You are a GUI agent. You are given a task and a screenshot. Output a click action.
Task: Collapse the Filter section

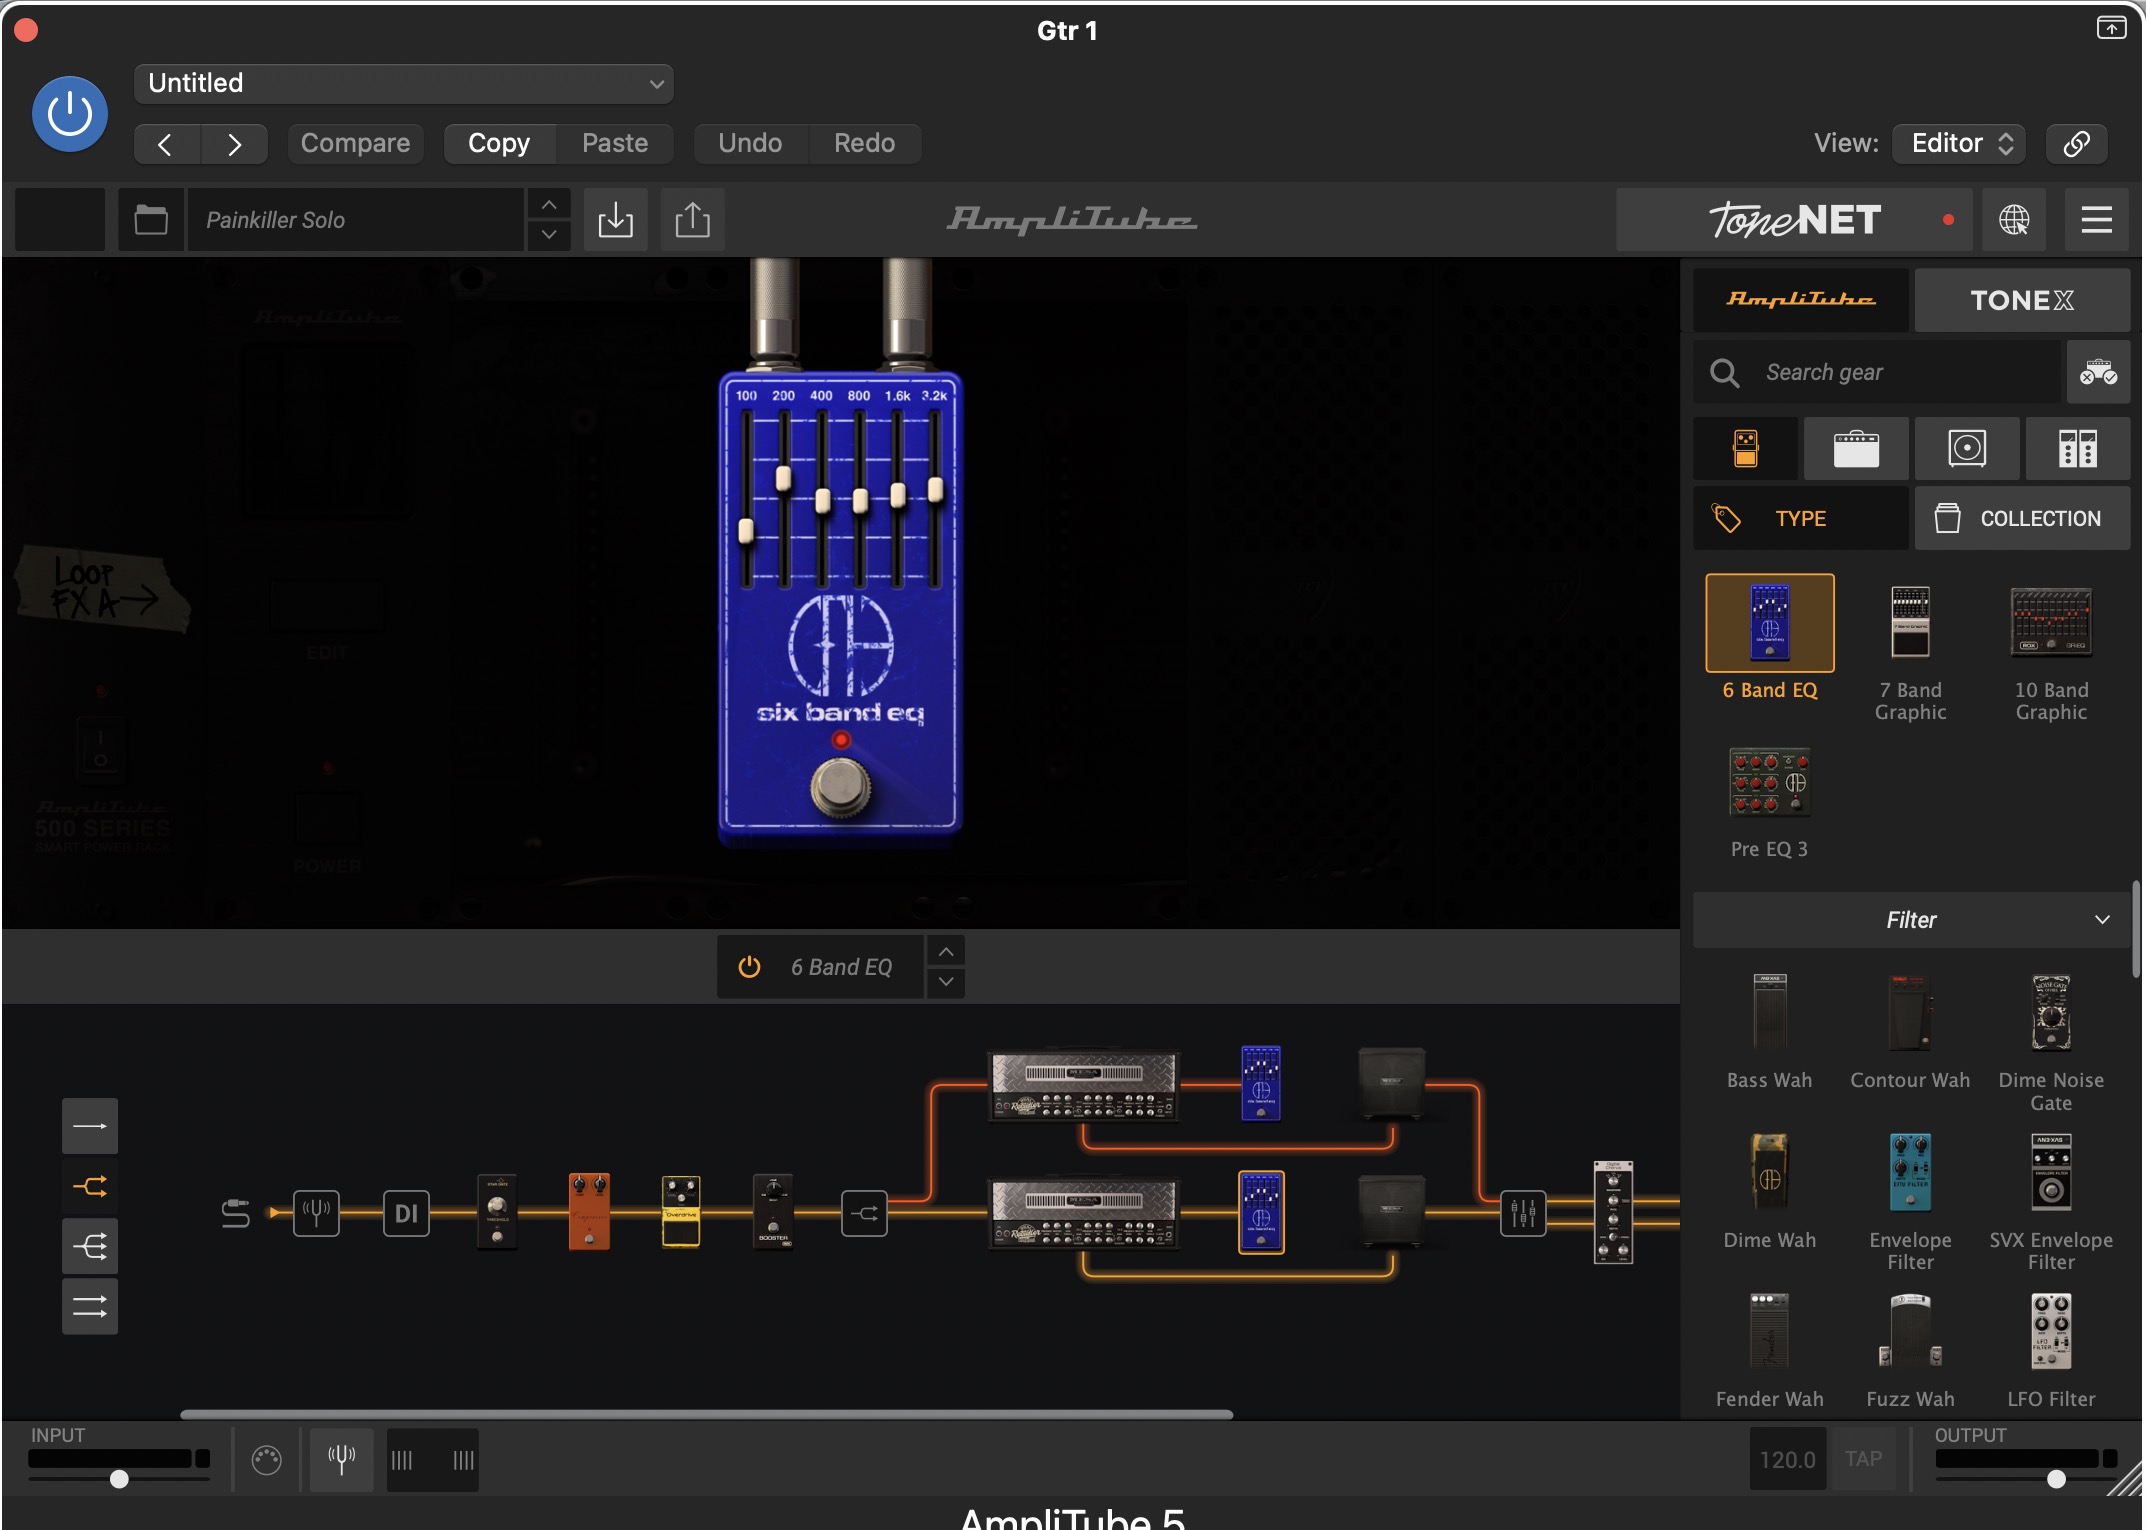pos(2102,919)
